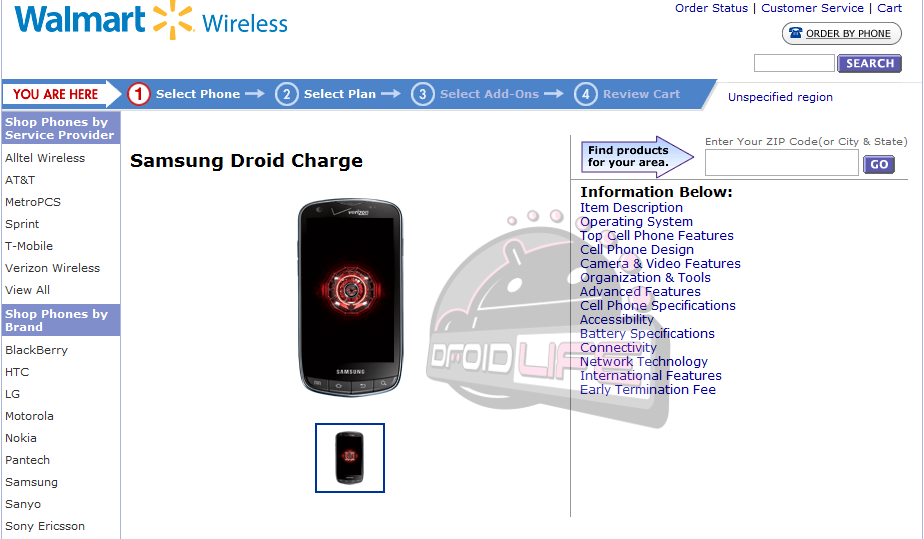This screenshot has width=924, height=539.
Task: Click the GO button next to ZIP field
Action: (x=879, y=164)
